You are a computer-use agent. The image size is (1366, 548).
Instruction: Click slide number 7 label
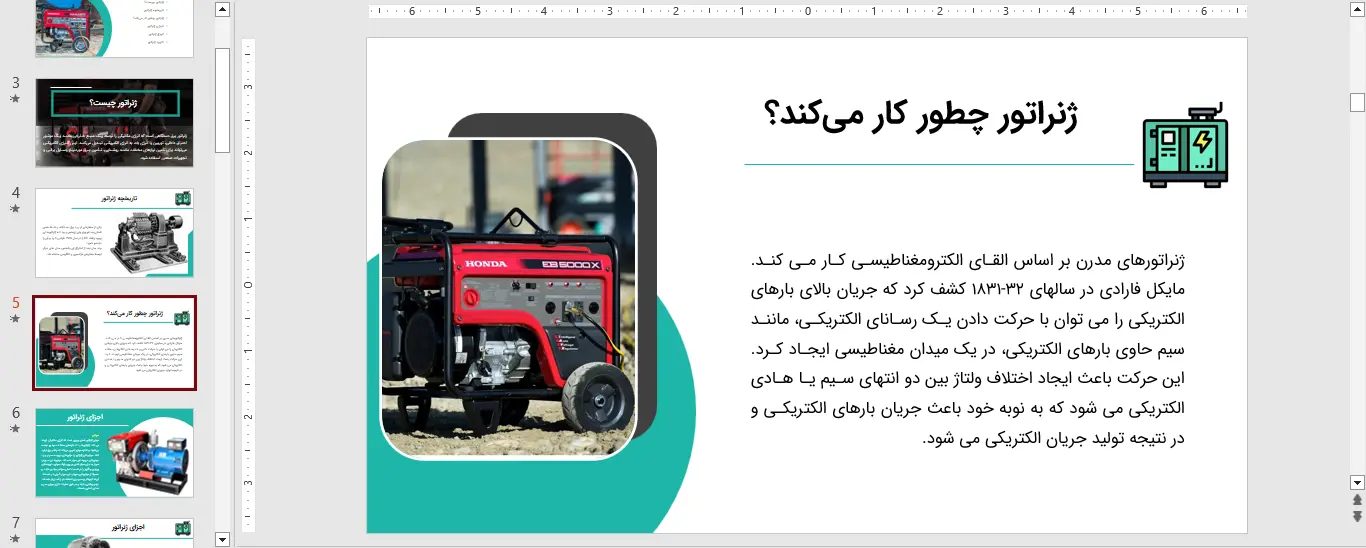16,522
